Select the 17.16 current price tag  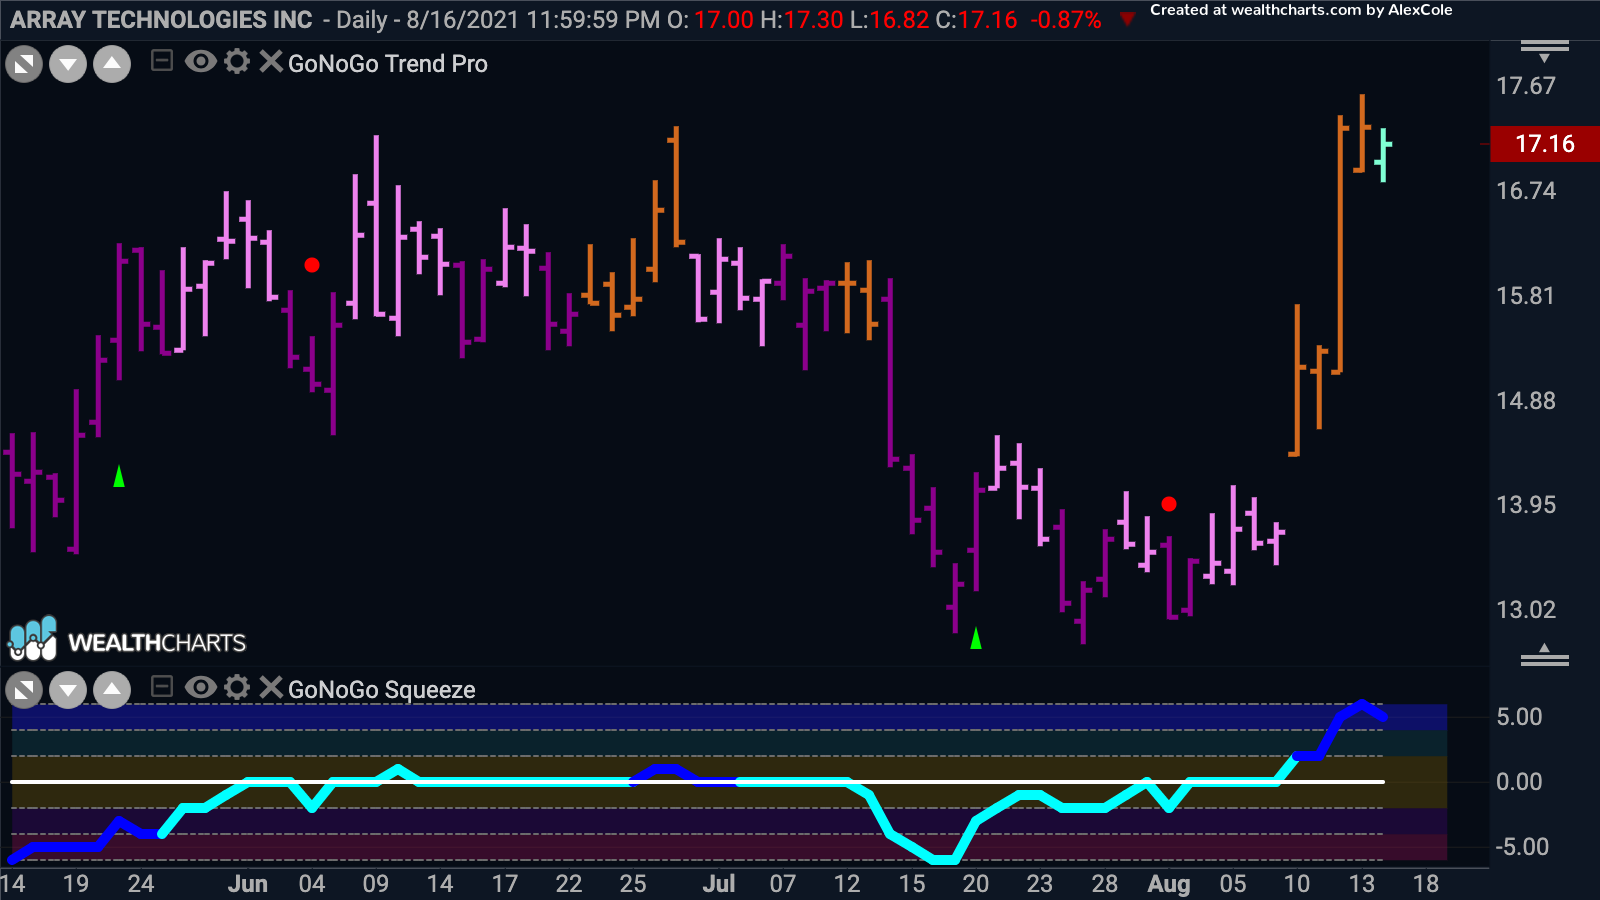click(x=1544, y=144)
